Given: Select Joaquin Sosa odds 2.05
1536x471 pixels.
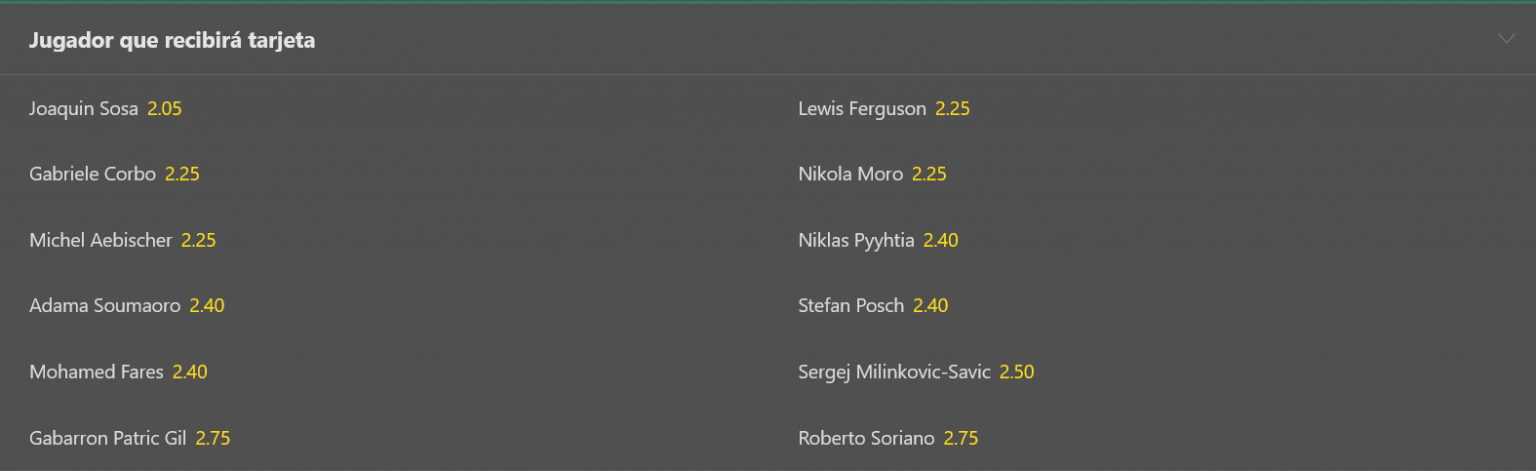Looking at the screenshot, I should pyautogui.click(x=164, y=109).
